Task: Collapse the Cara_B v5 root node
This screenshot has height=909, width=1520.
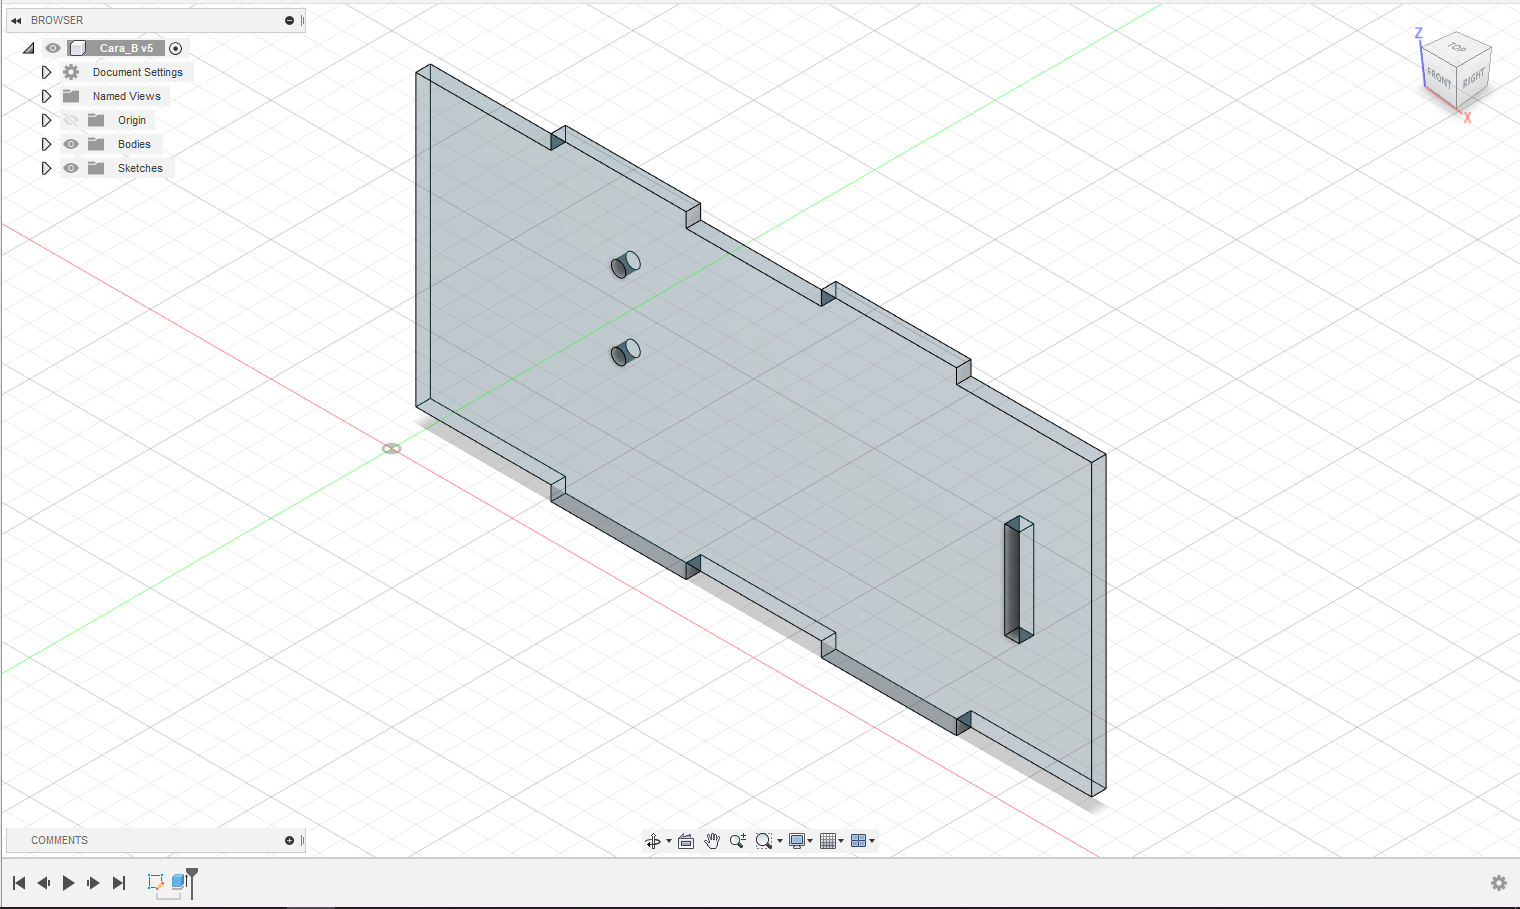Action: [x=29, y=48]
